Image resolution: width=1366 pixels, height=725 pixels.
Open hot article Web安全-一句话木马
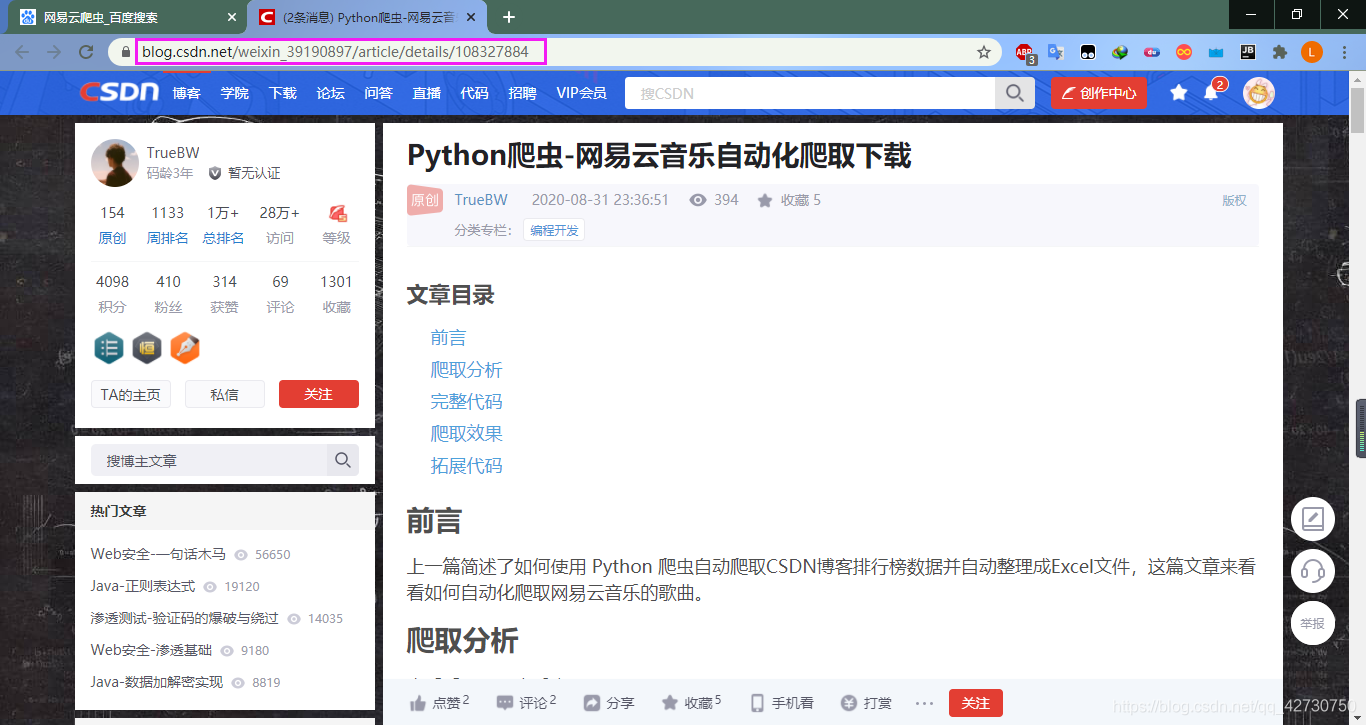coord(158,554)
